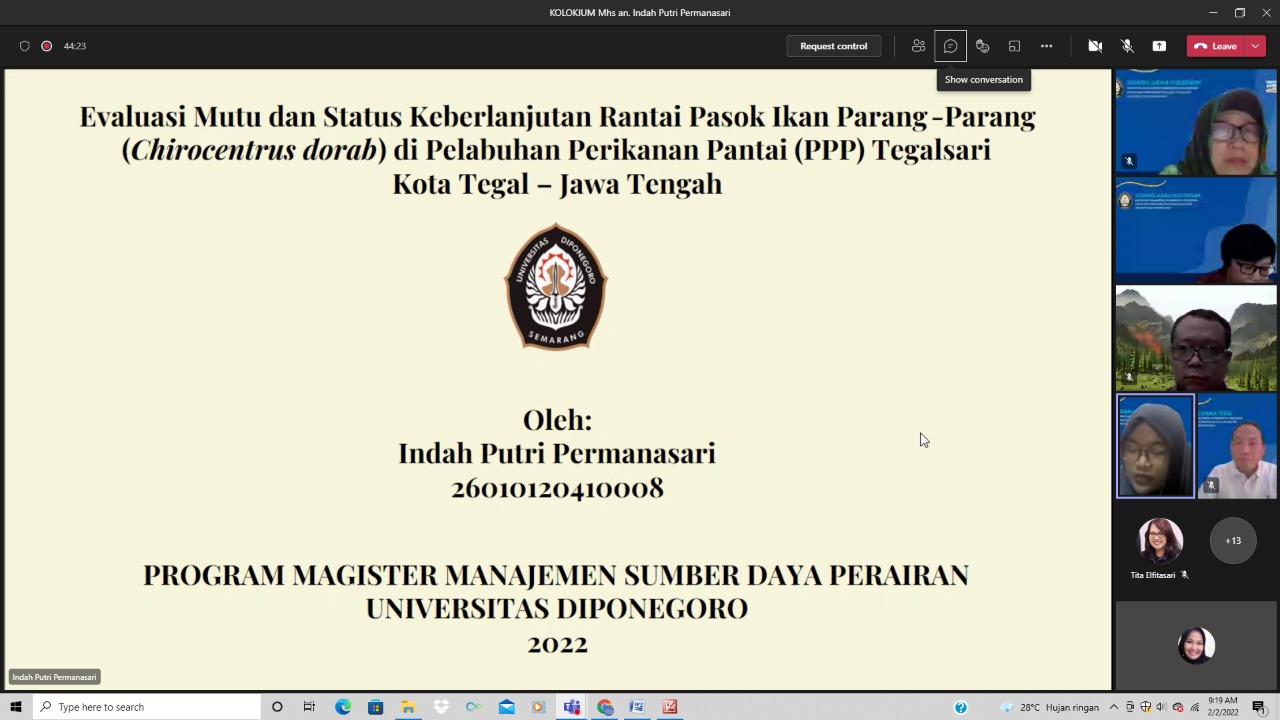This screenshot has width=1280, height=720.
Task: Open Cortana circle icon in taskbar
Action: point(277,707)
